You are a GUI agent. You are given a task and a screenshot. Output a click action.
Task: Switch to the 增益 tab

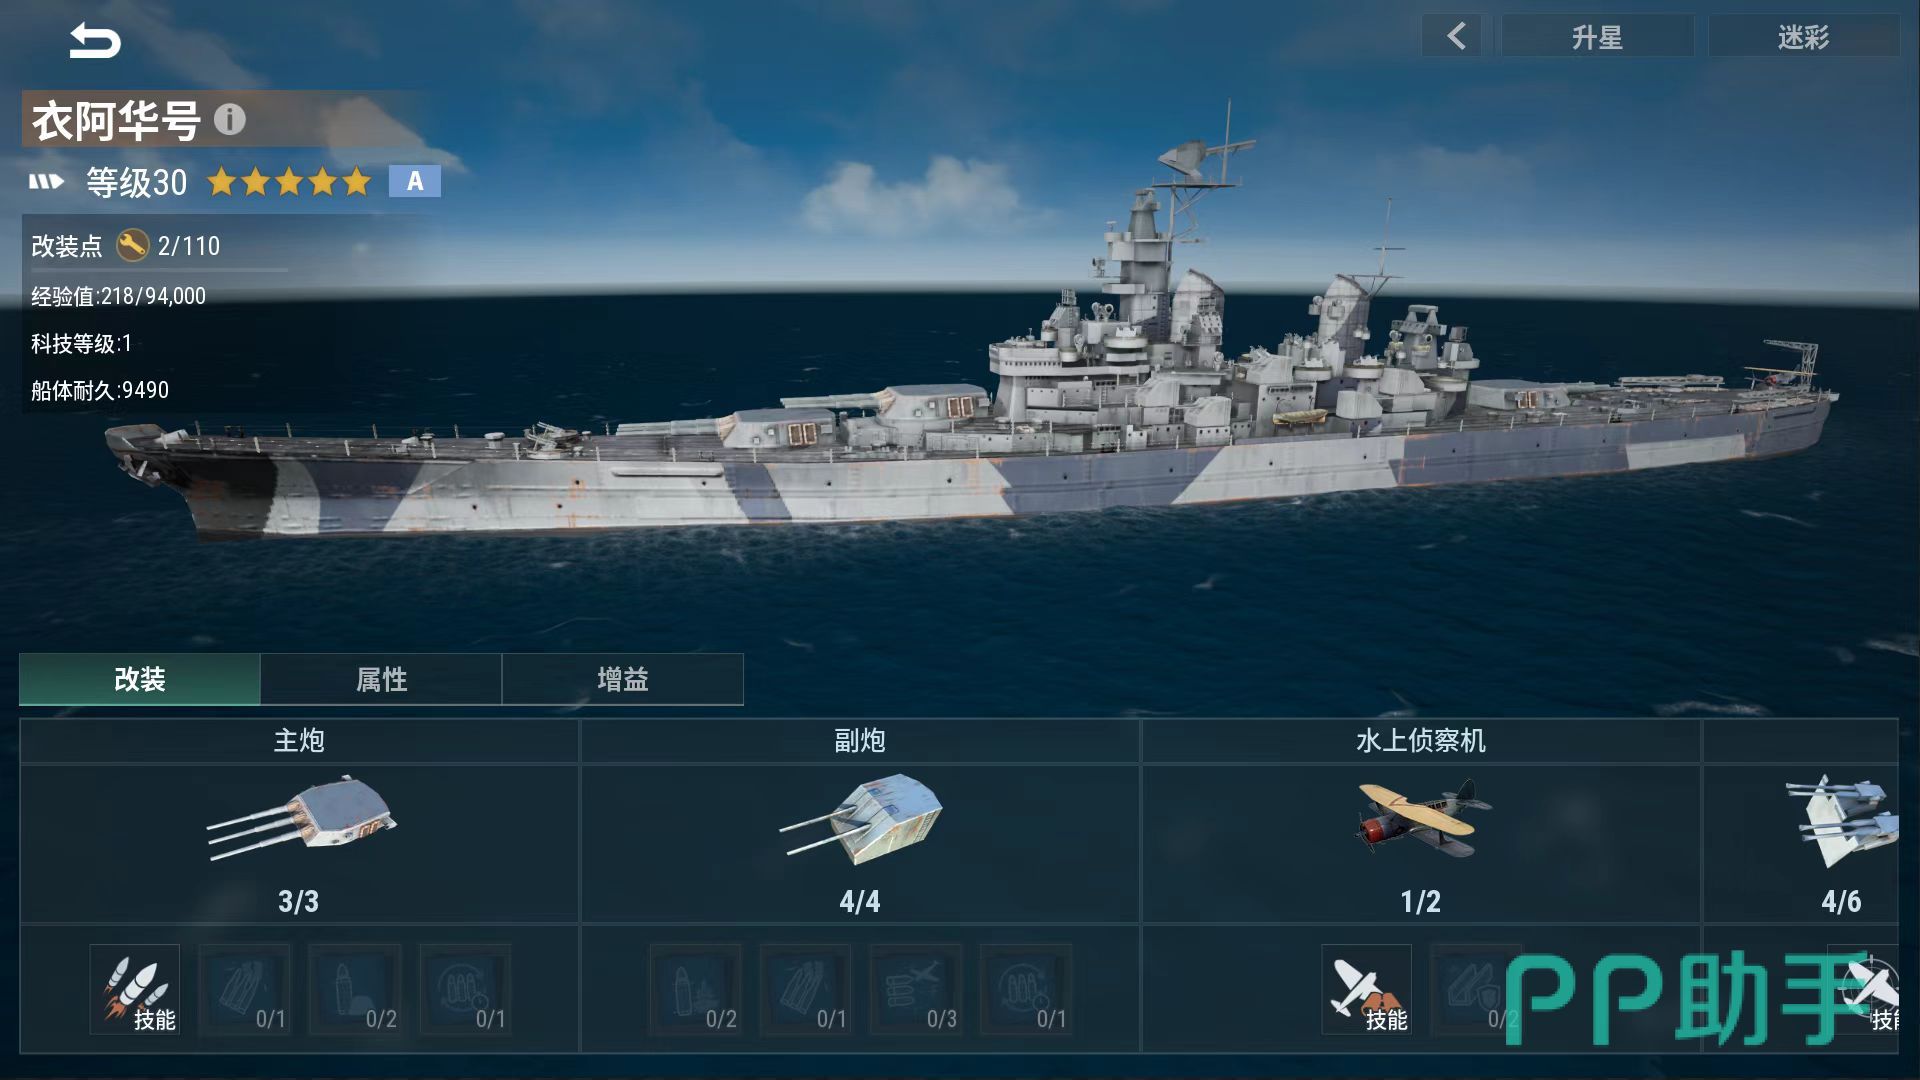point(623,680)
